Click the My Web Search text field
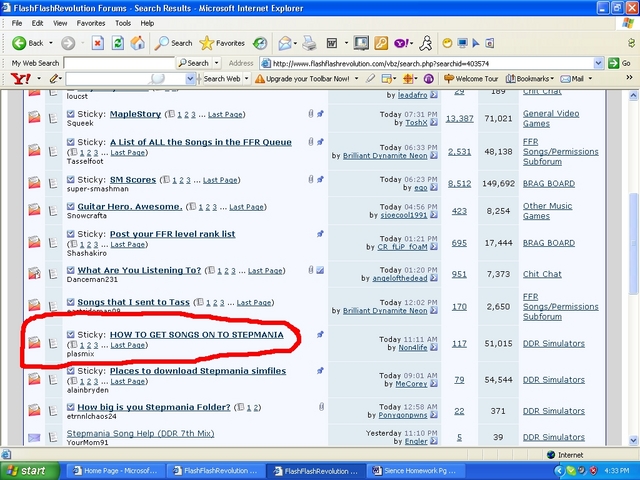Image resolution: width=640 pixels, height=480 pixels. click(x=119, y=63)
